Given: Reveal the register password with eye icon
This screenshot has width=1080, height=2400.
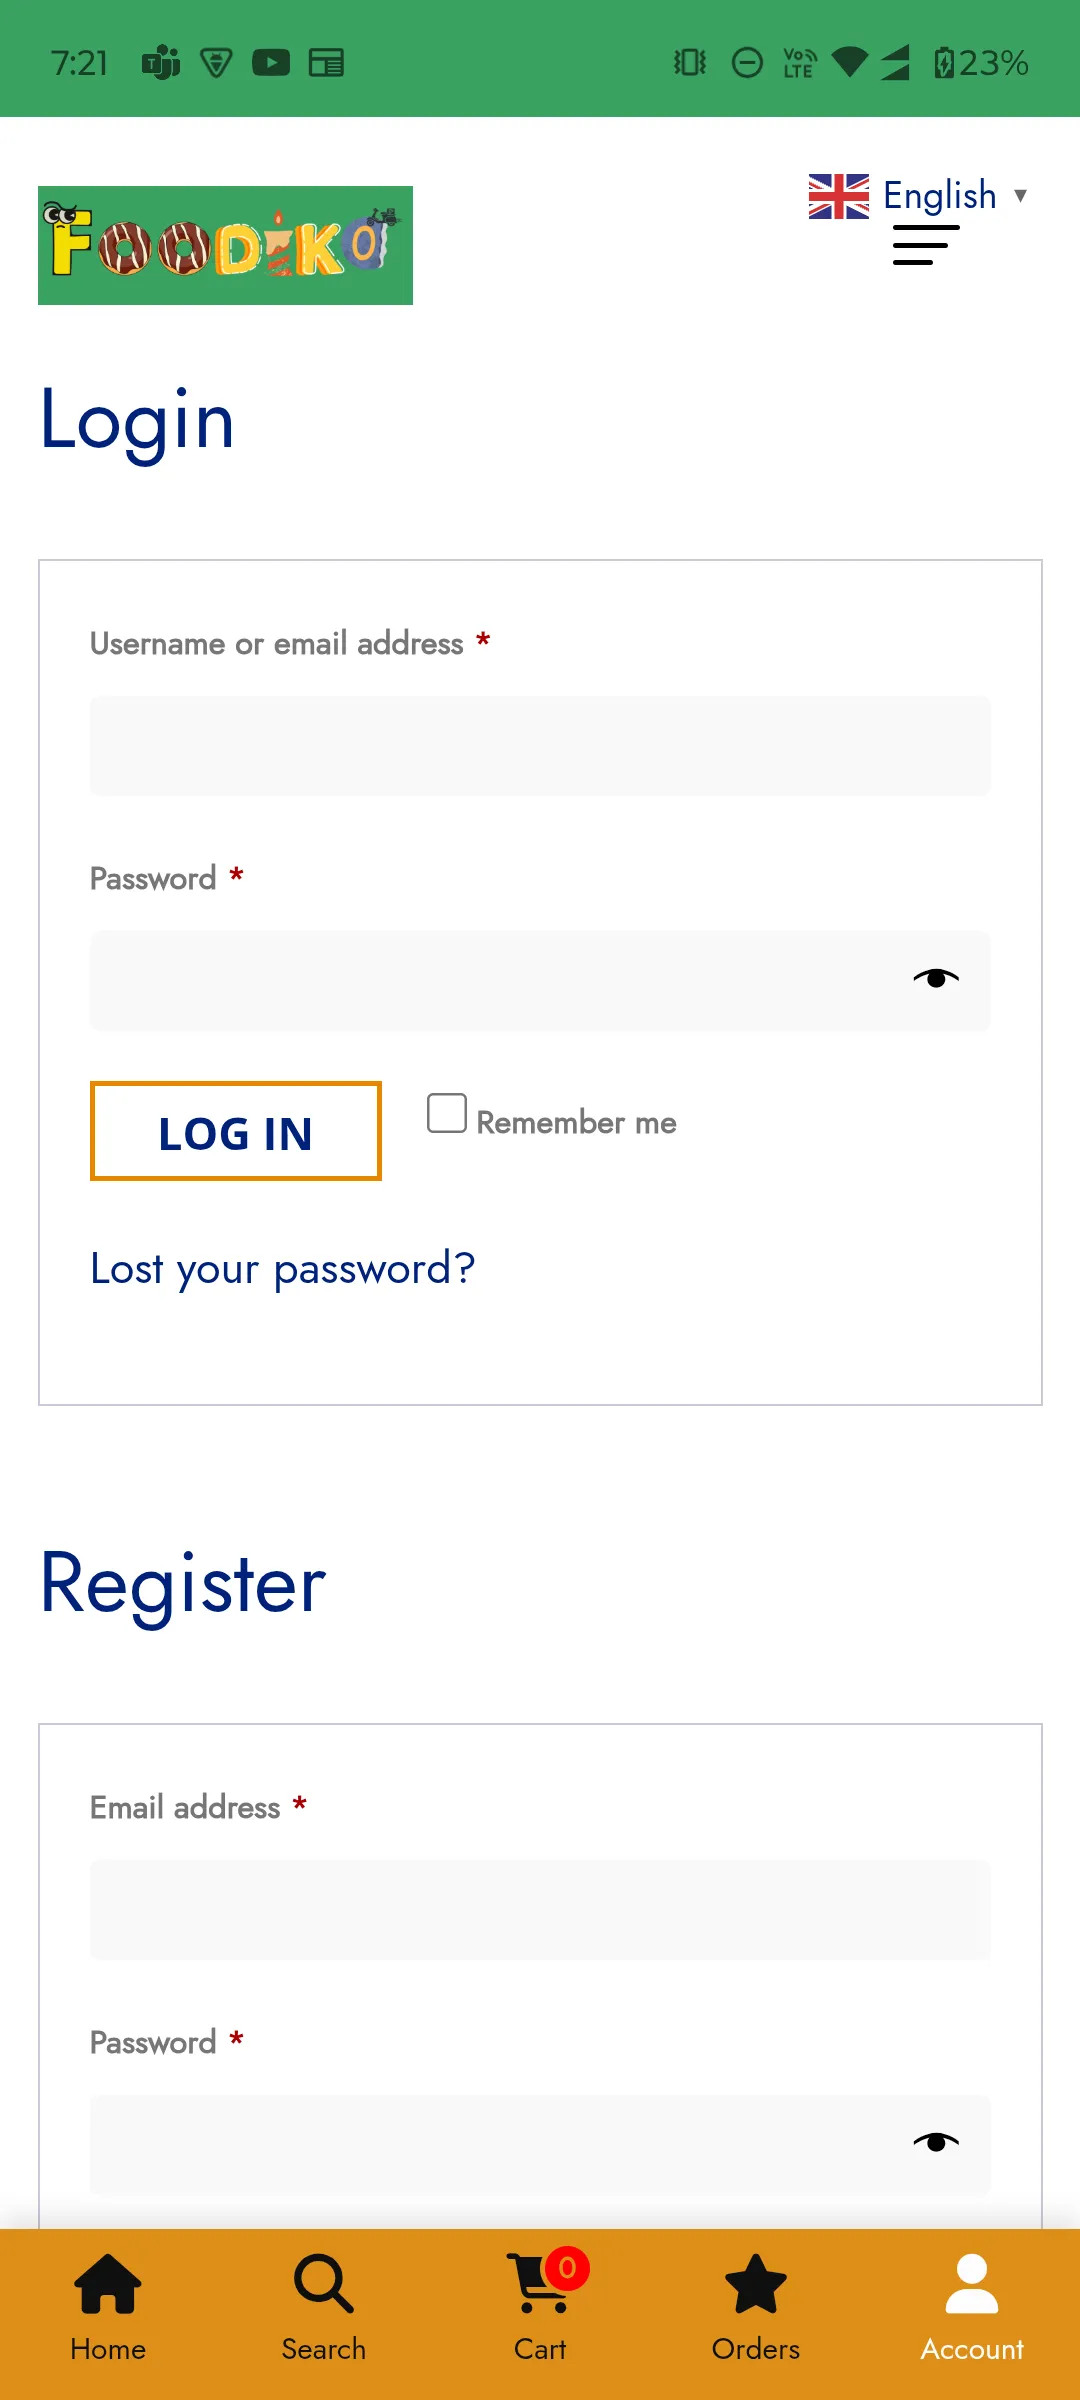Looking at the screenshot, I should [x=936, y=2142].
